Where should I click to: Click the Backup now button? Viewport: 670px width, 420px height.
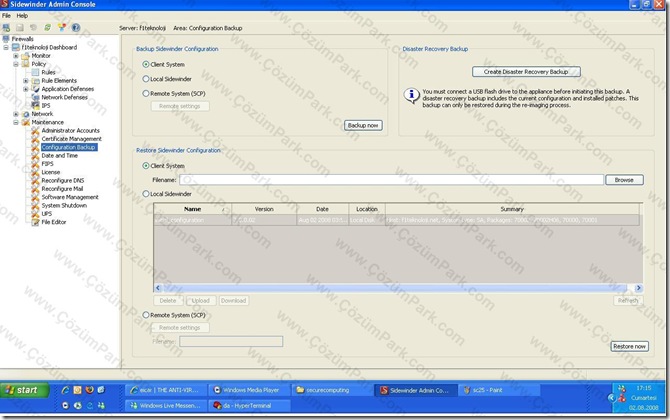coord(363,126)
